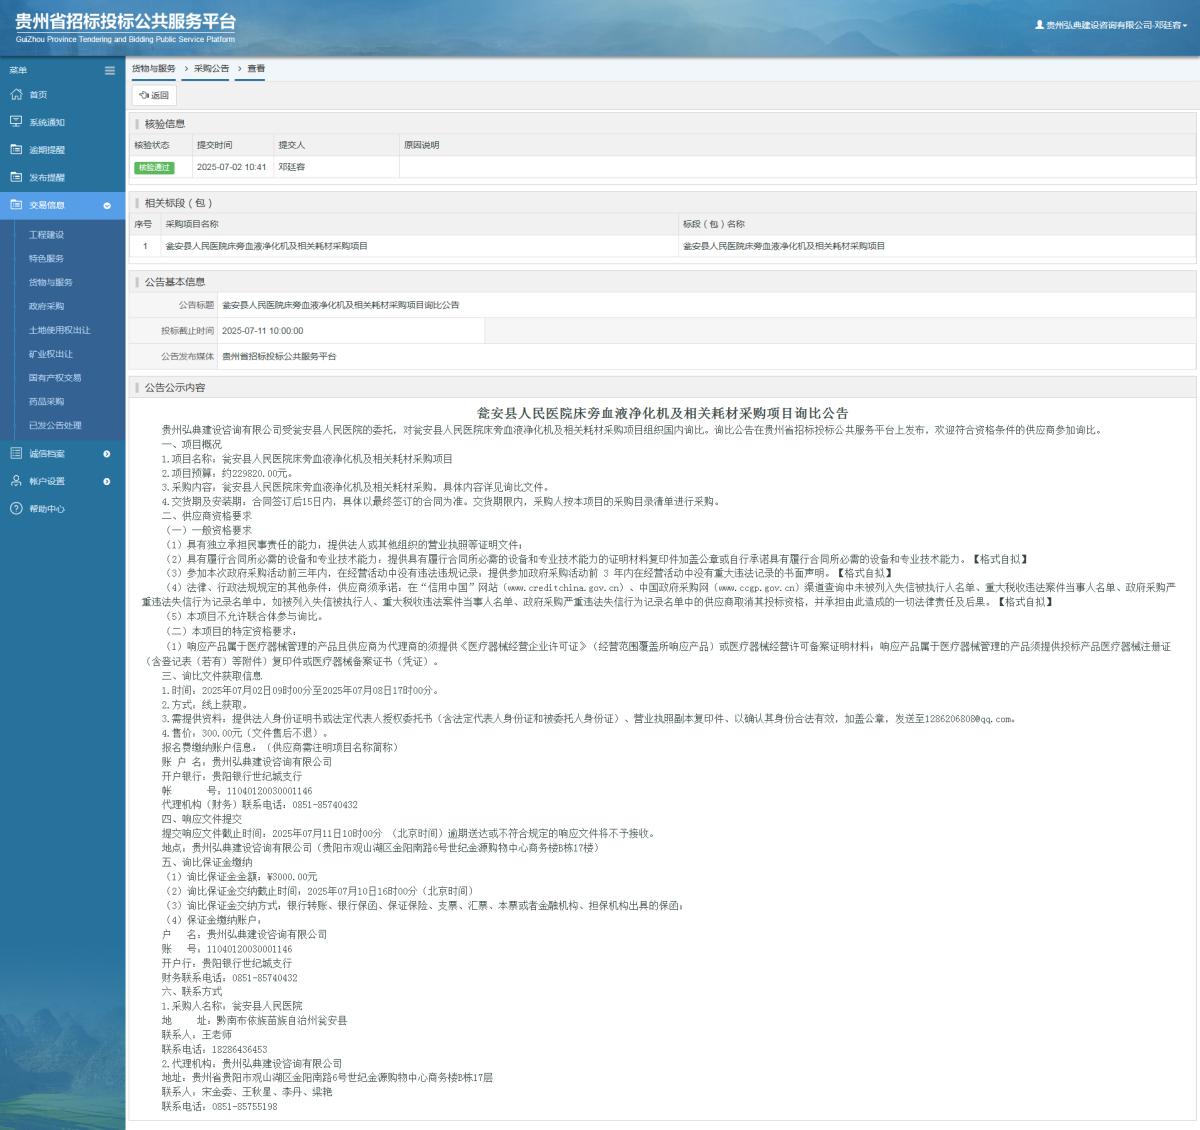Click the question mark icon for 帮助中心

(16, 509)
